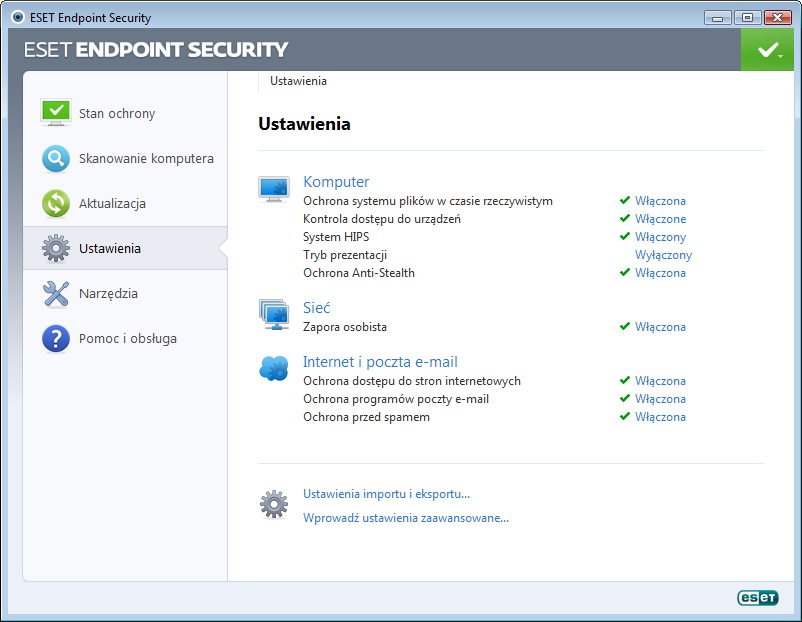Click the Ochrona przed spamem label
802x622 pixels.
coord(366,417)
